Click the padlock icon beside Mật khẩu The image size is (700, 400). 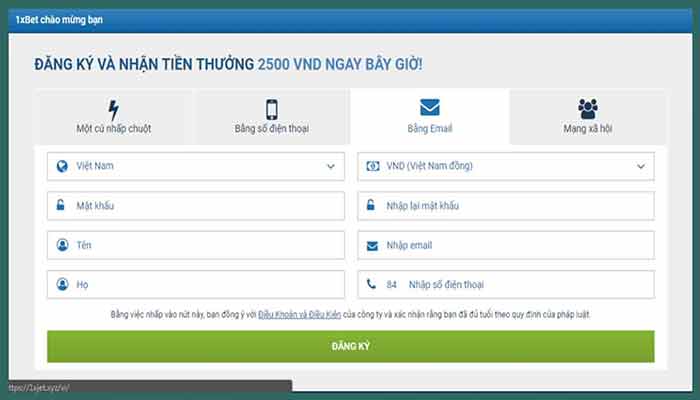point(62,206)
